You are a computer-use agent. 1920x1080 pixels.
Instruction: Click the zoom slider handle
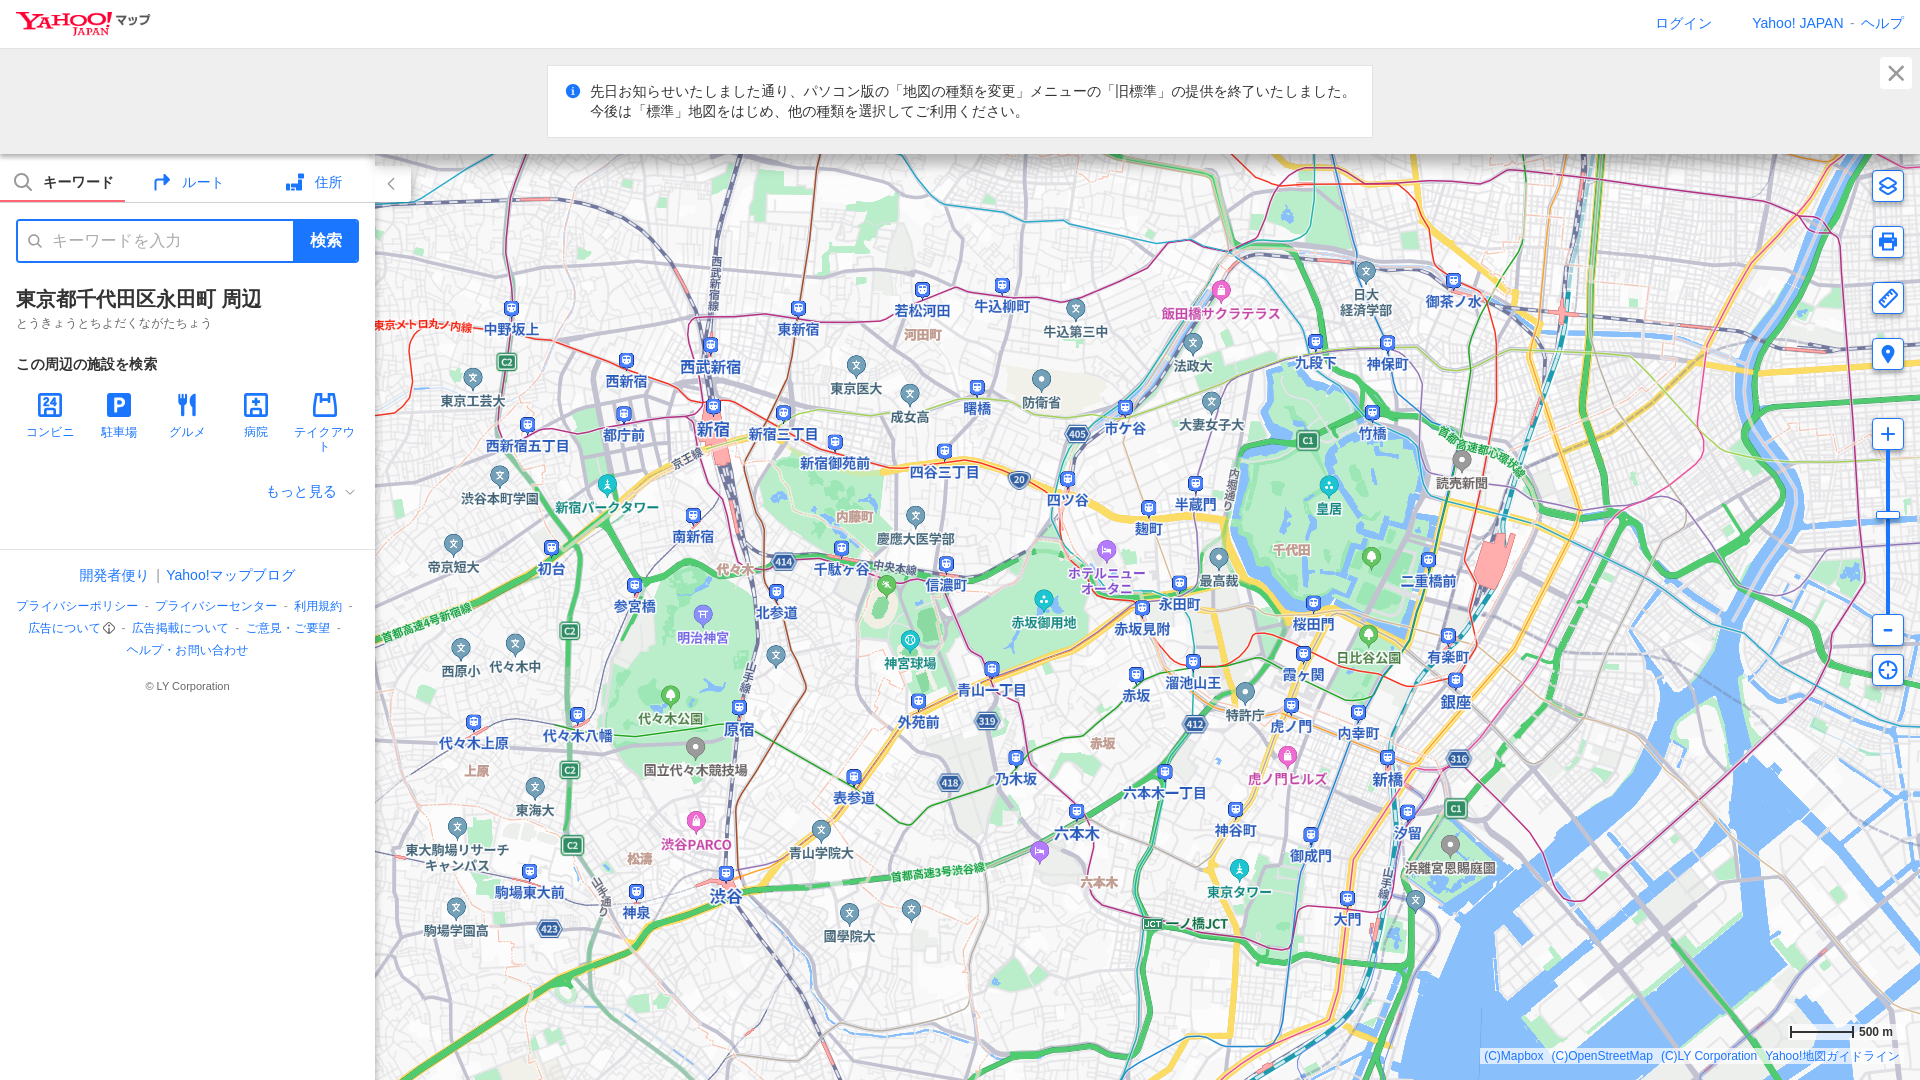[1887, 515]
